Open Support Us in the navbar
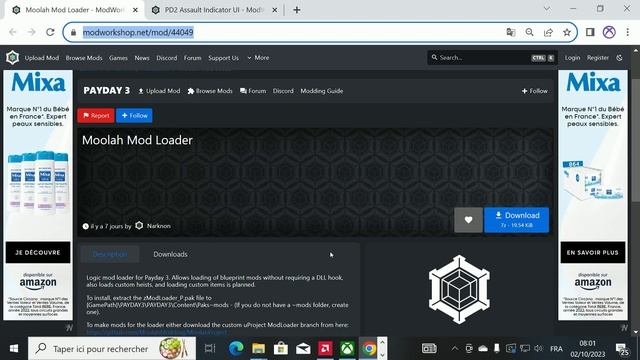Viewport: 640px width, 360px height. click(223, 58)
